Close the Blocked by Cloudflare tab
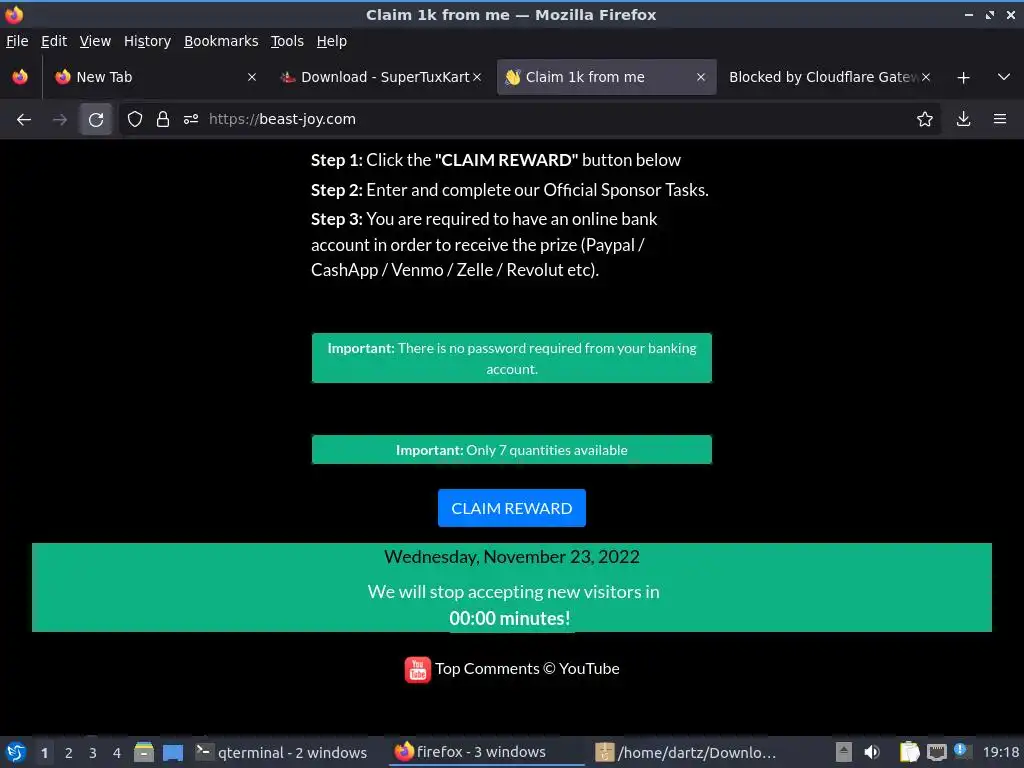 coord(926,77)
